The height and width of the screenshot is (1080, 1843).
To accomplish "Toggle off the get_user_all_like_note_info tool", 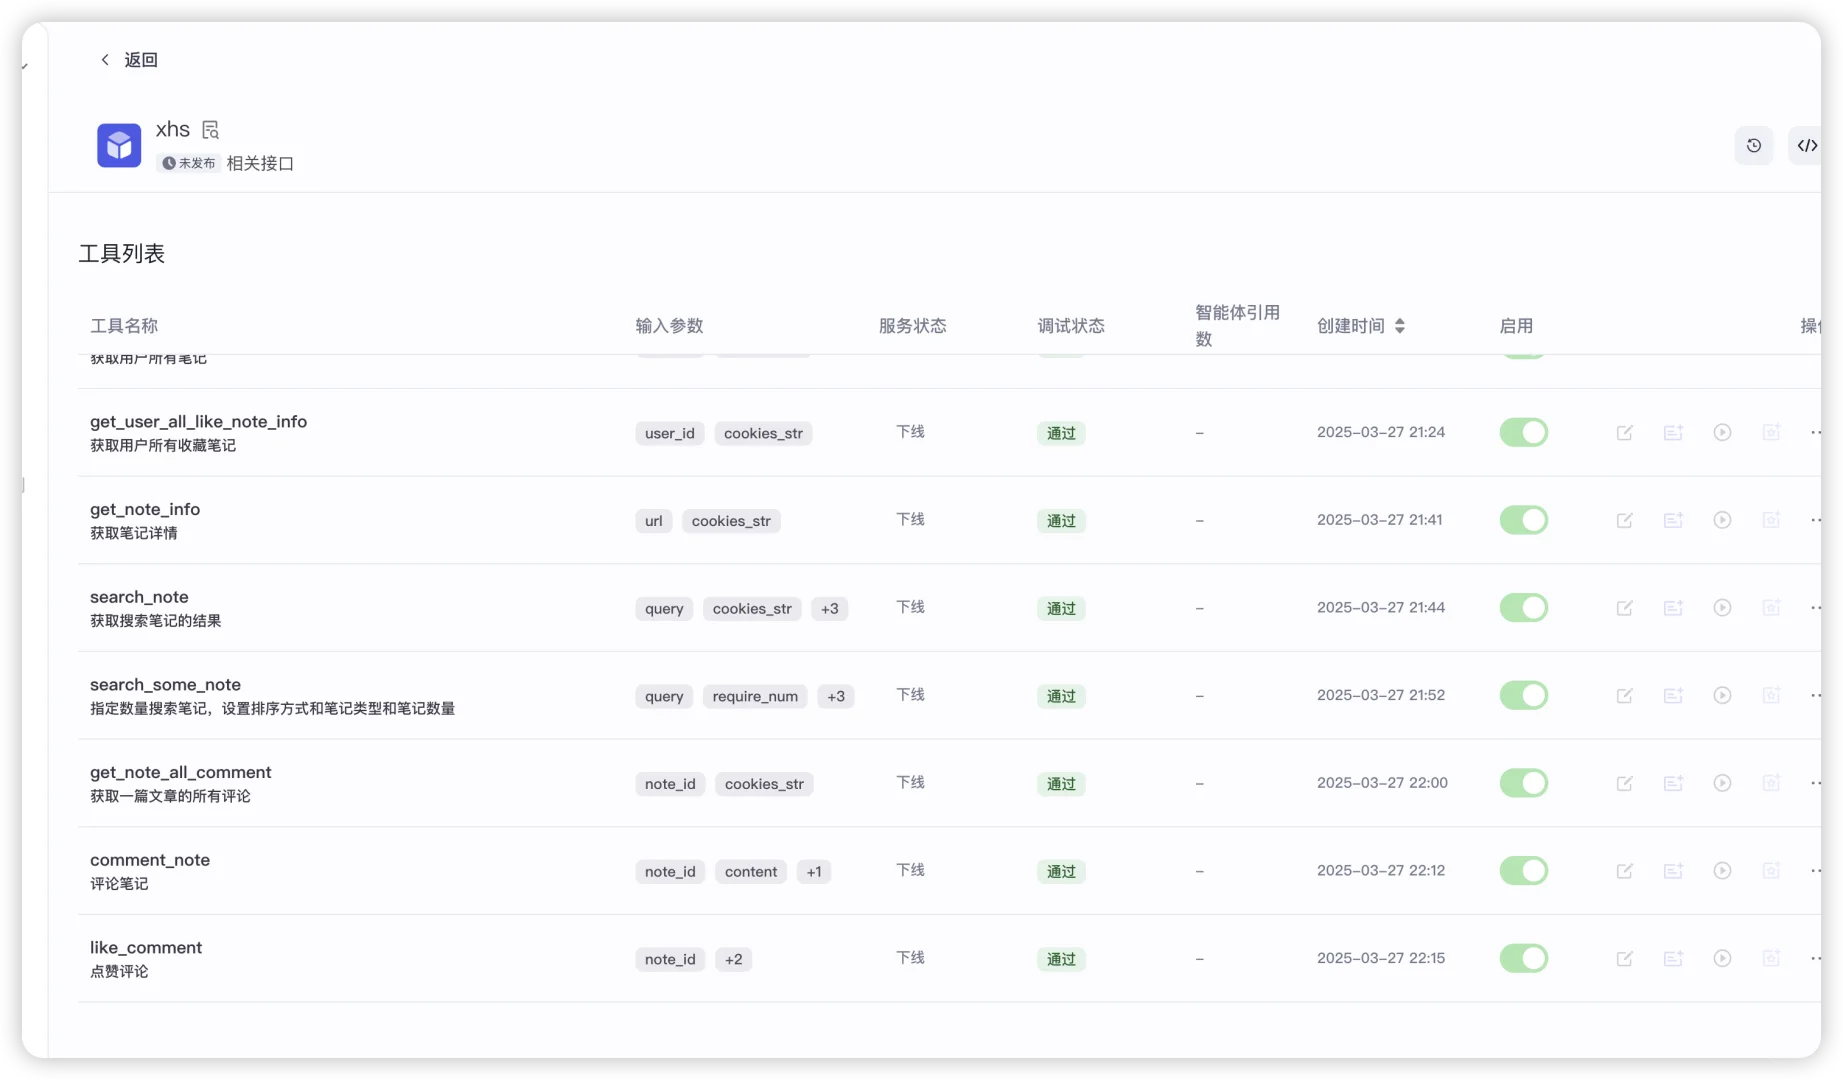I will coord(1523,432).
